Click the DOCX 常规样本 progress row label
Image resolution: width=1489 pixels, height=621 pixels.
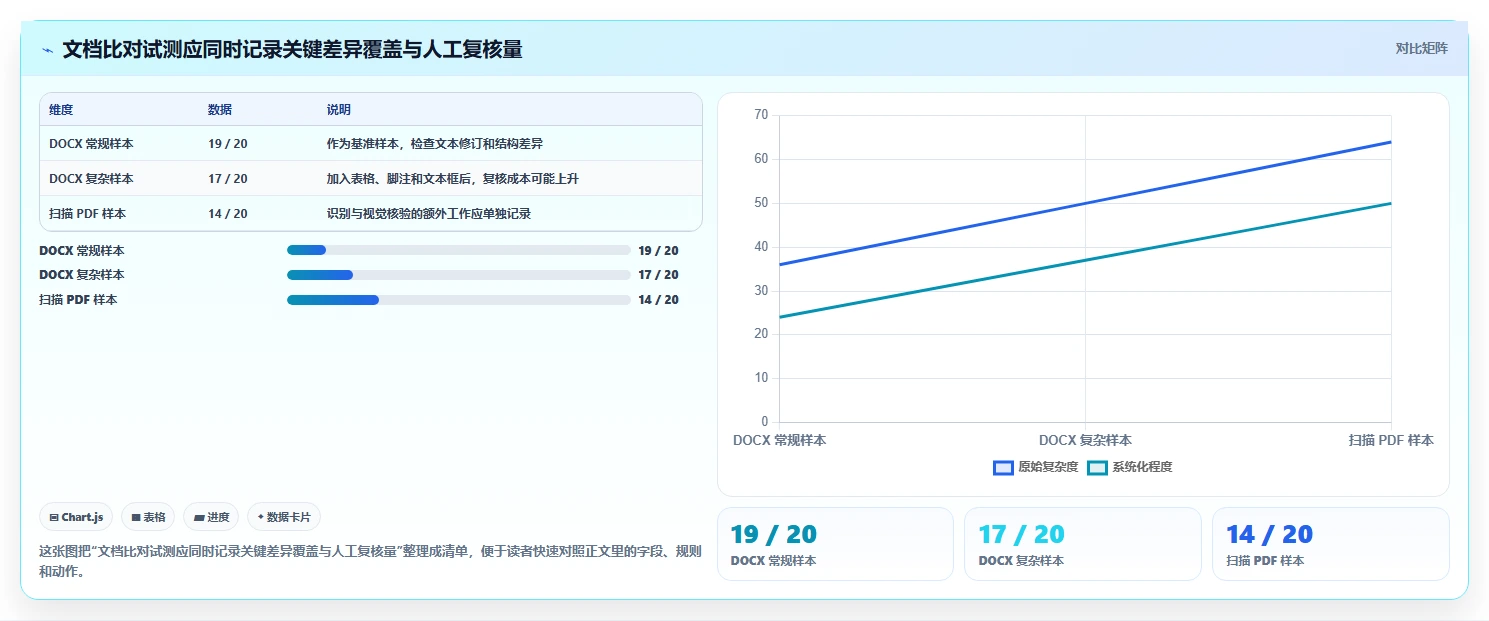(82, 251)
